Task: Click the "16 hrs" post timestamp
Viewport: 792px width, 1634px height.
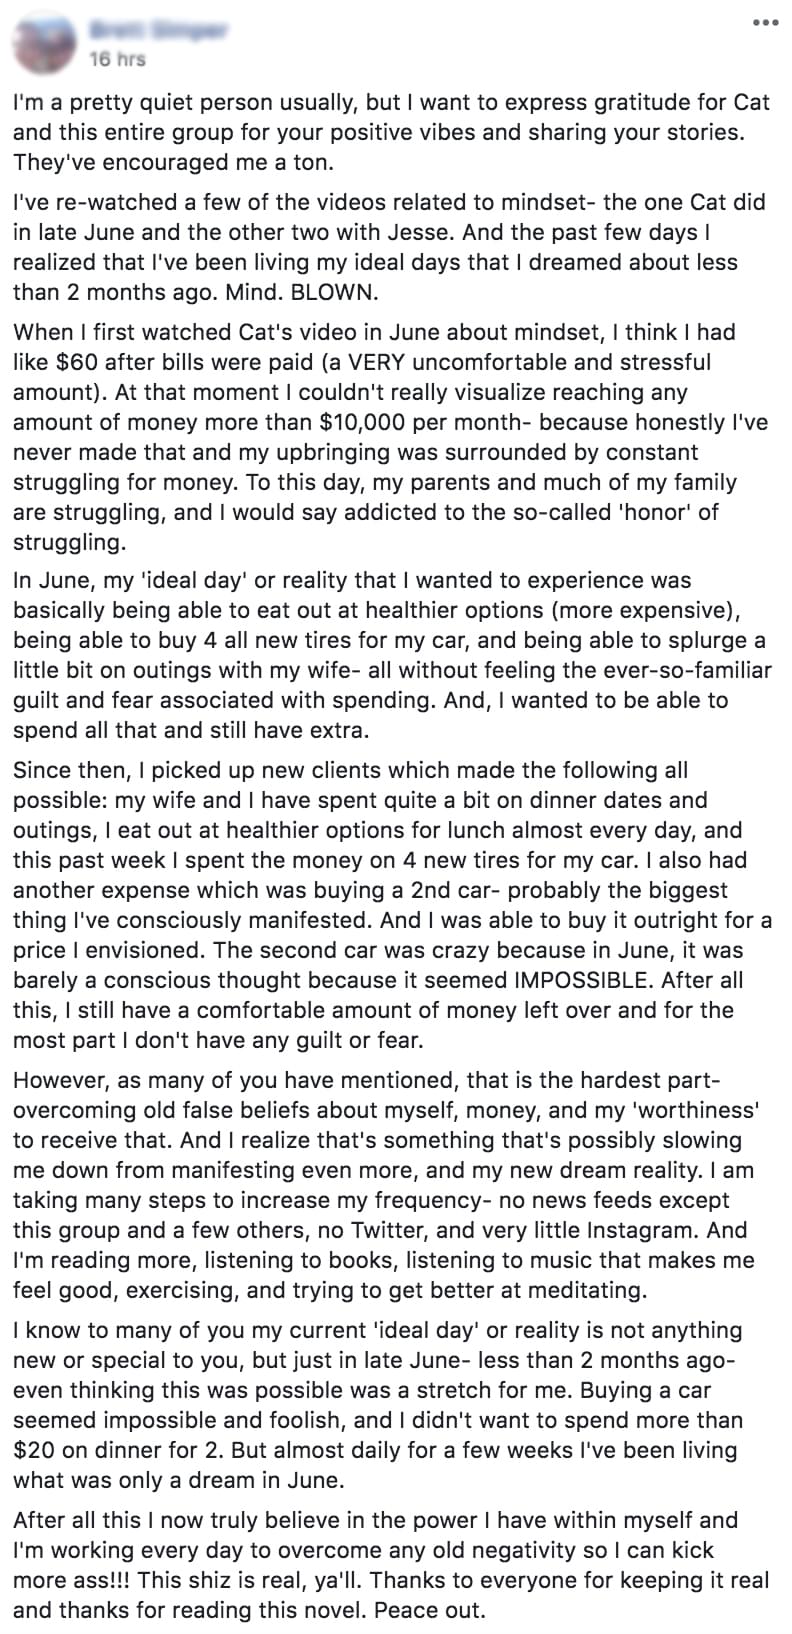Action: [x=117, y=59]
